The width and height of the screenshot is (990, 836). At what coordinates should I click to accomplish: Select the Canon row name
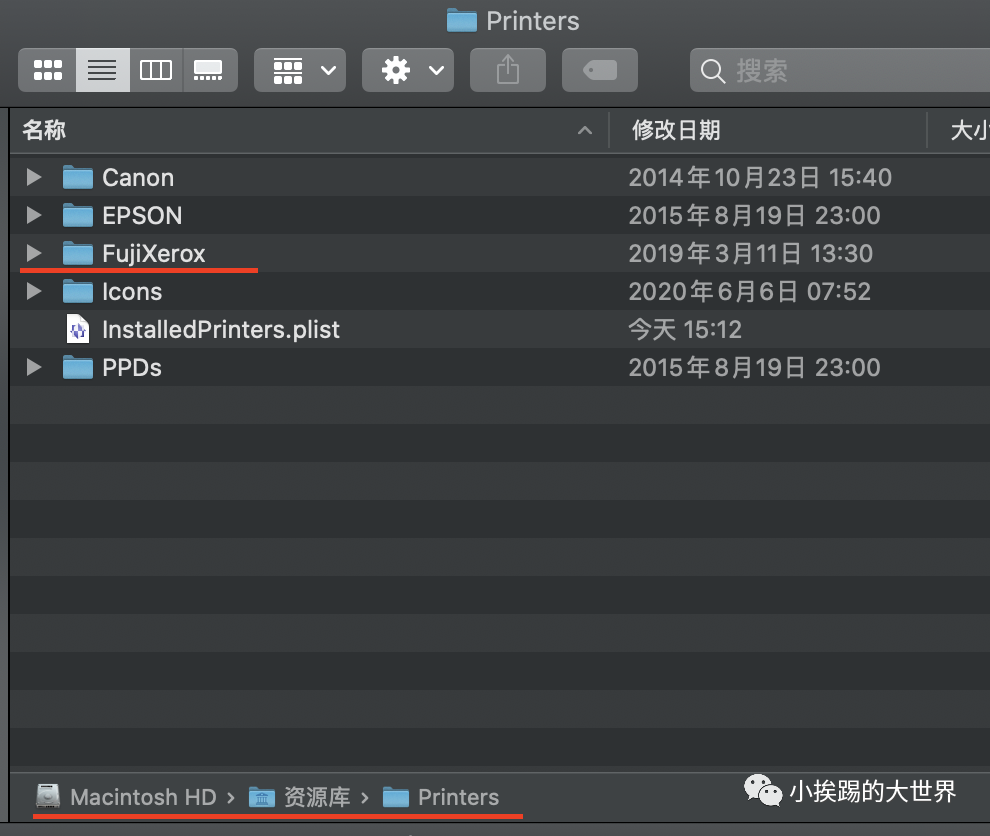pyautogui.click(x=138, y=178)
